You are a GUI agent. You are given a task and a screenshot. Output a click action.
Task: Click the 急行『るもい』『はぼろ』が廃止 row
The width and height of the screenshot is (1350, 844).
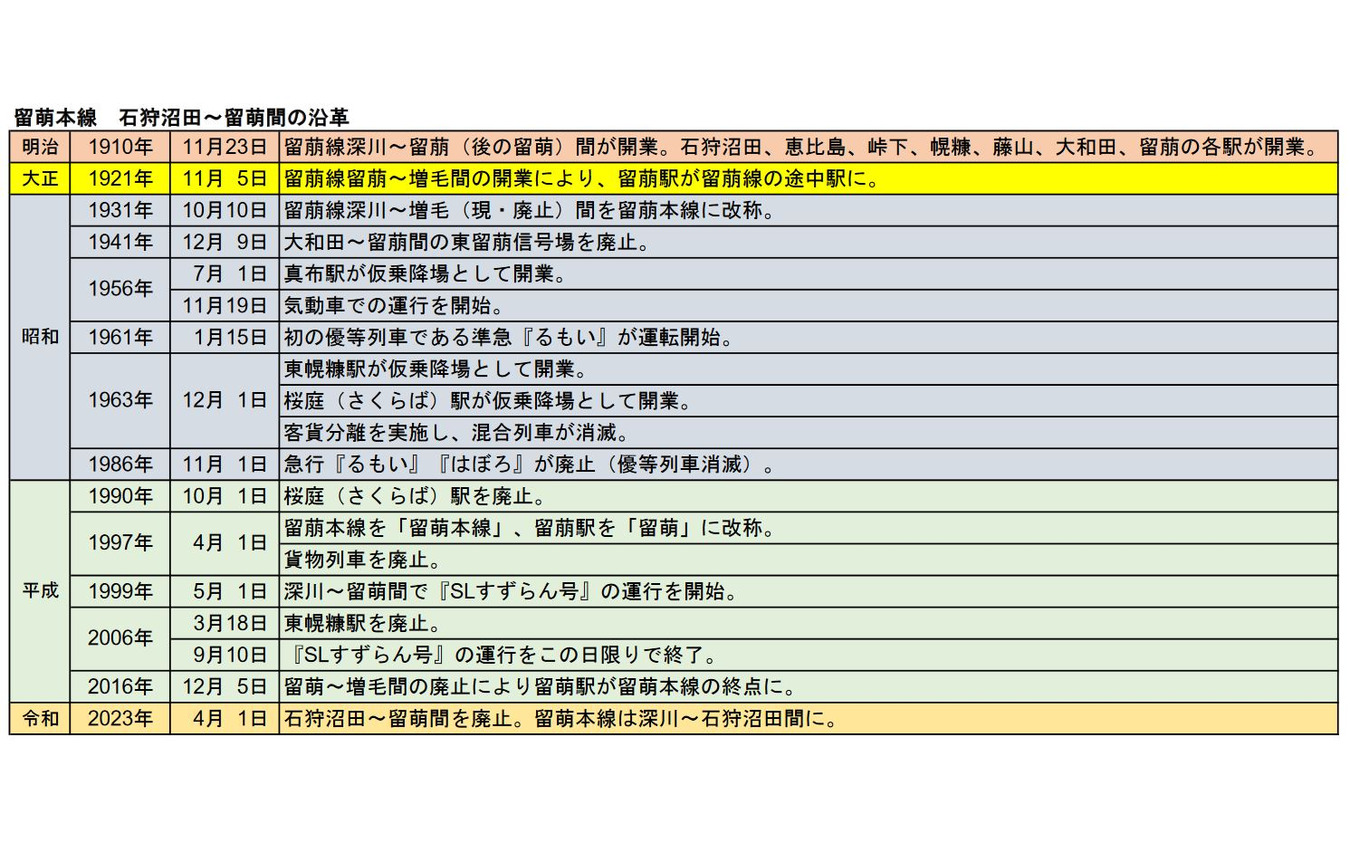(808, 464)
